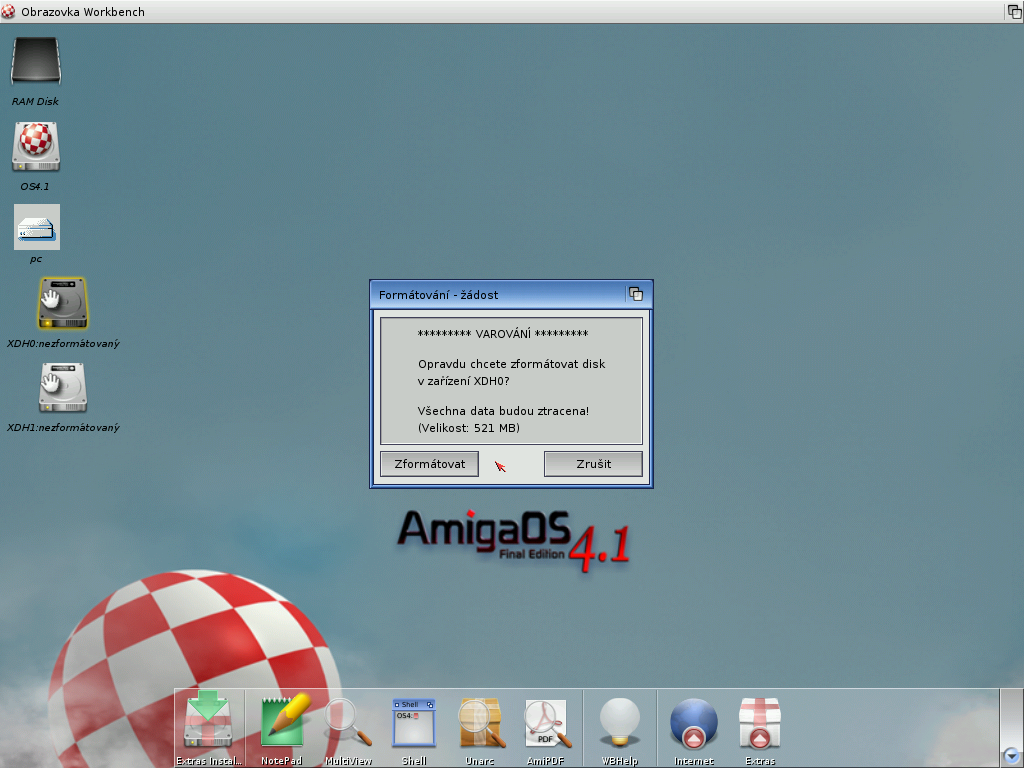Confirm formatting with the Zformátovat button
The height and width of the screenshot is (768, 1024).
tap(429, 464)
